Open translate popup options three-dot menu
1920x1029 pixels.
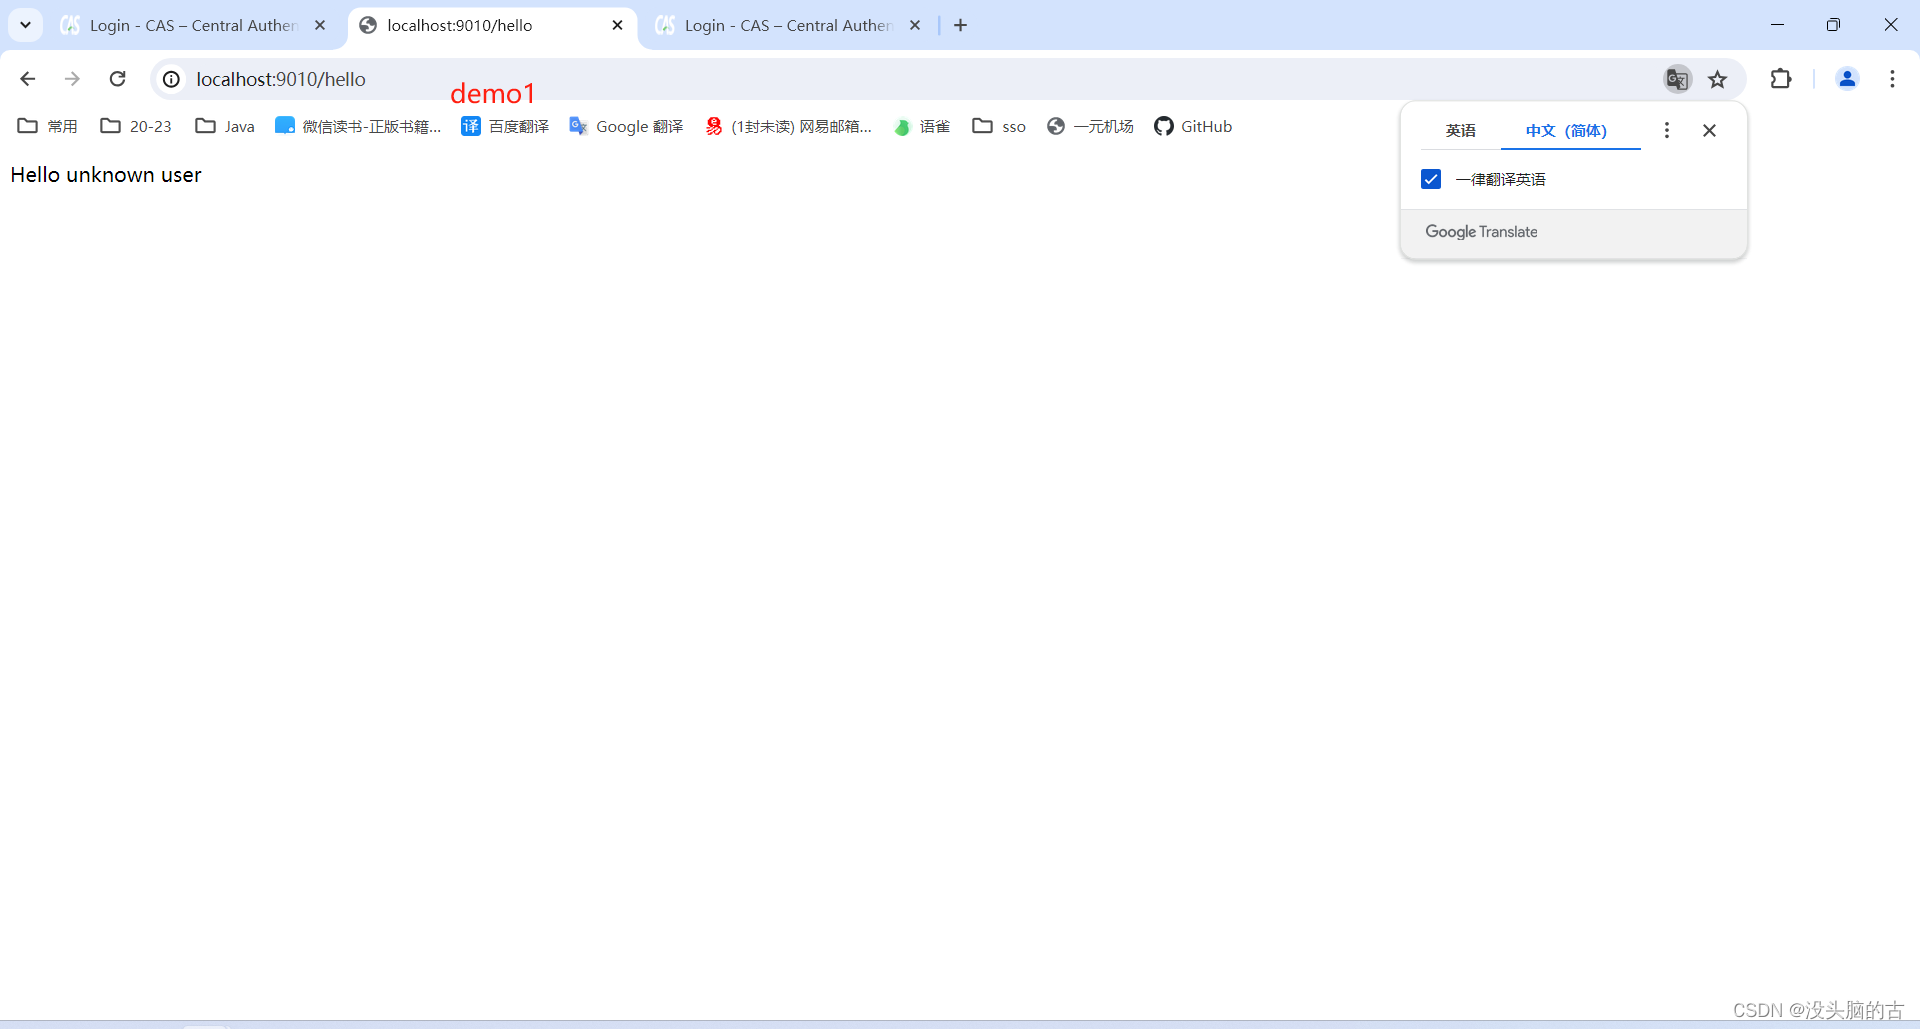coord(1666,130)
